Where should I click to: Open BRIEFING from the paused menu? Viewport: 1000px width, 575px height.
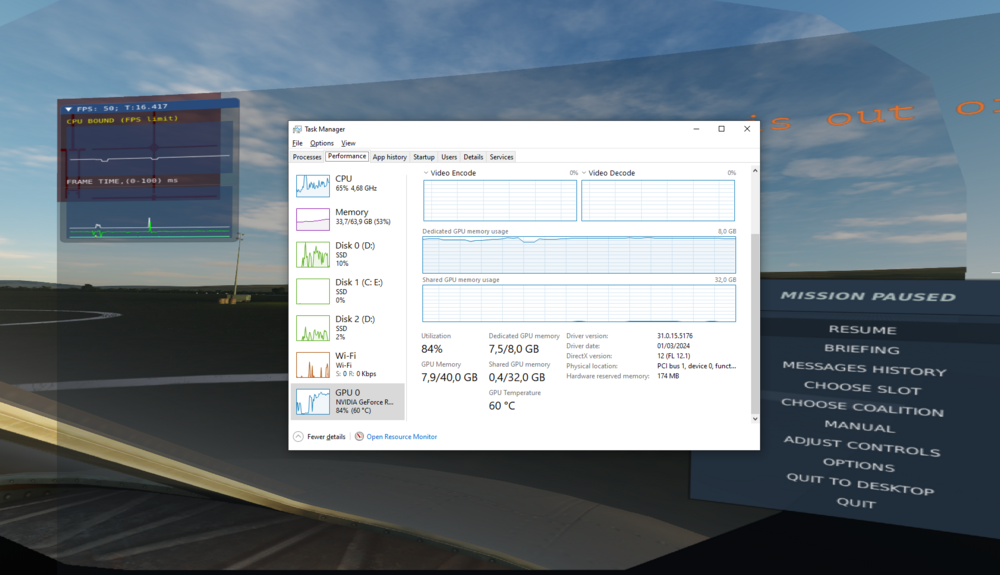pyautogui.click(x=862, y=349)
